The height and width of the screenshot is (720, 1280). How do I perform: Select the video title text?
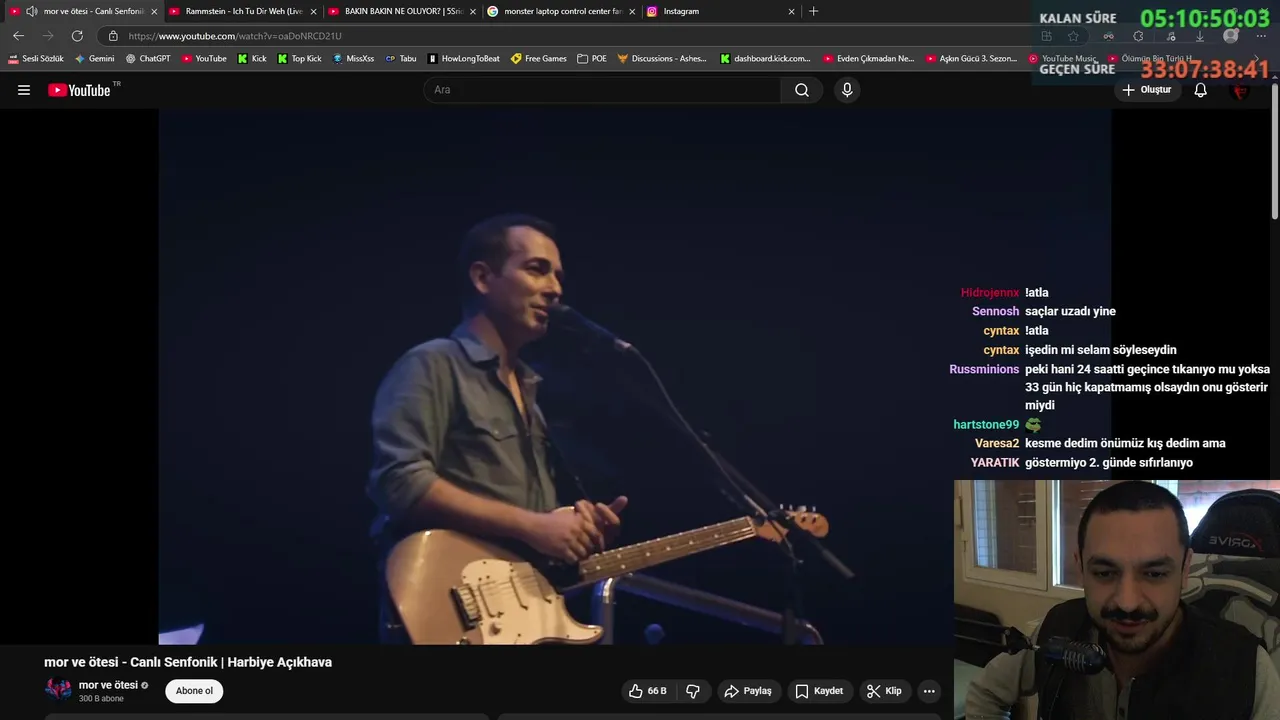188,662
